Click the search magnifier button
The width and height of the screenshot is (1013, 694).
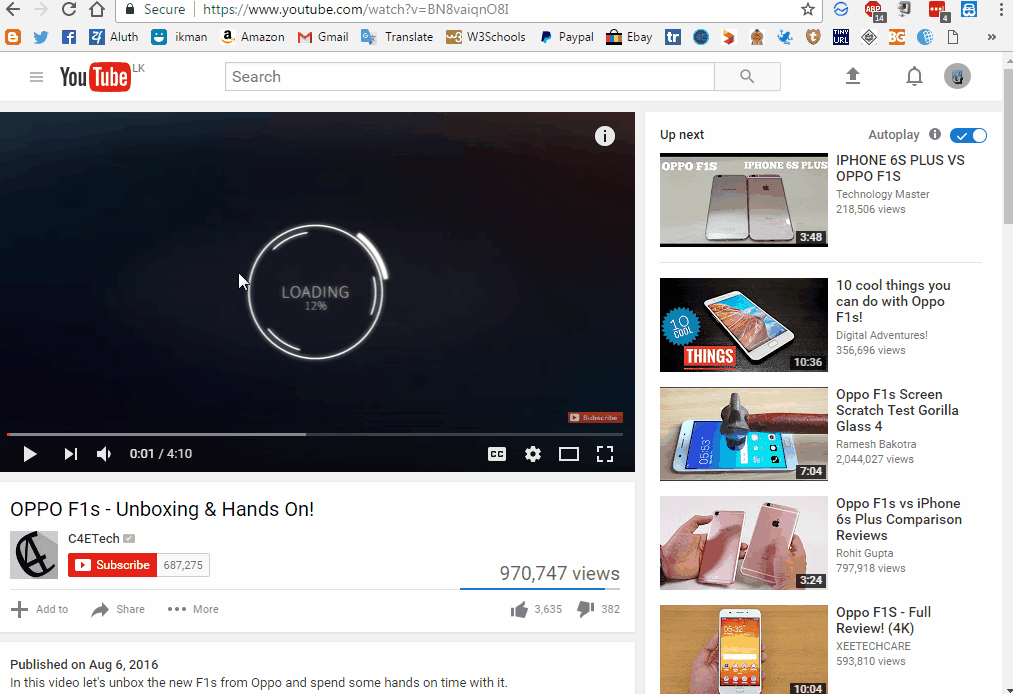747,76
